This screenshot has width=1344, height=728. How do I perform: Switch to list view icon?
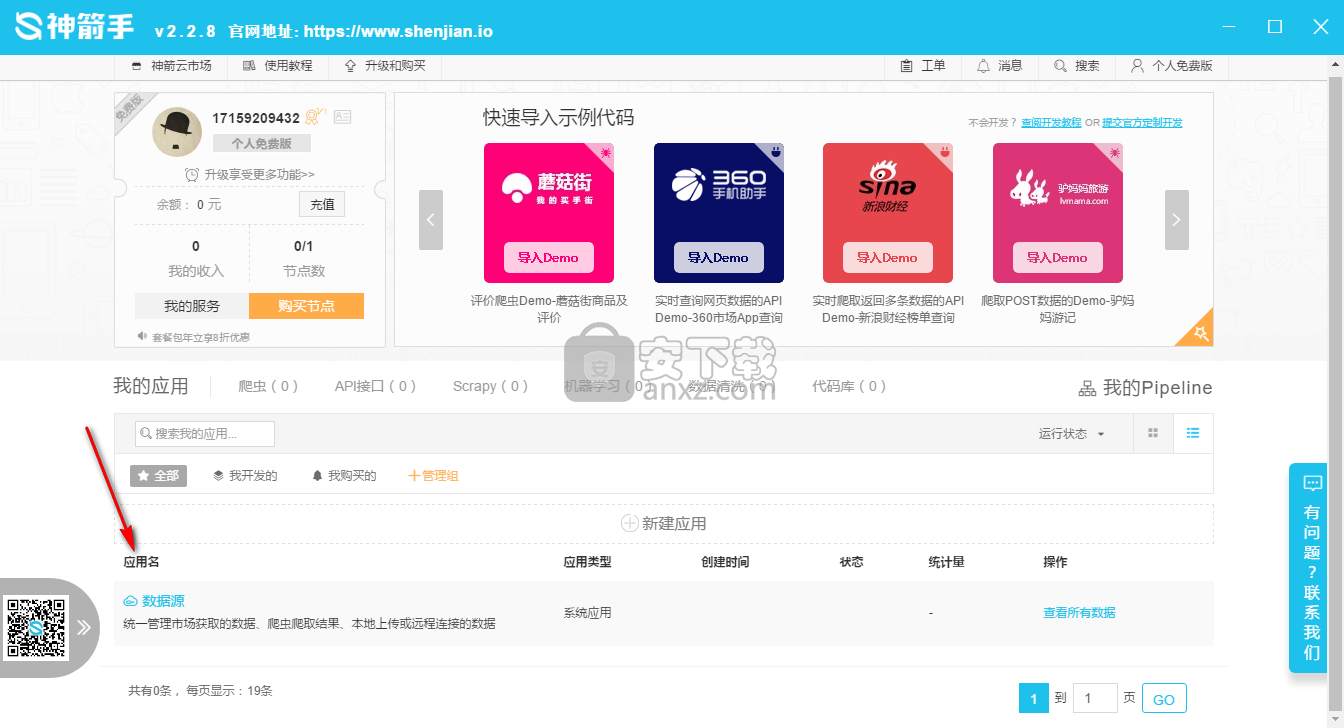1193,433
